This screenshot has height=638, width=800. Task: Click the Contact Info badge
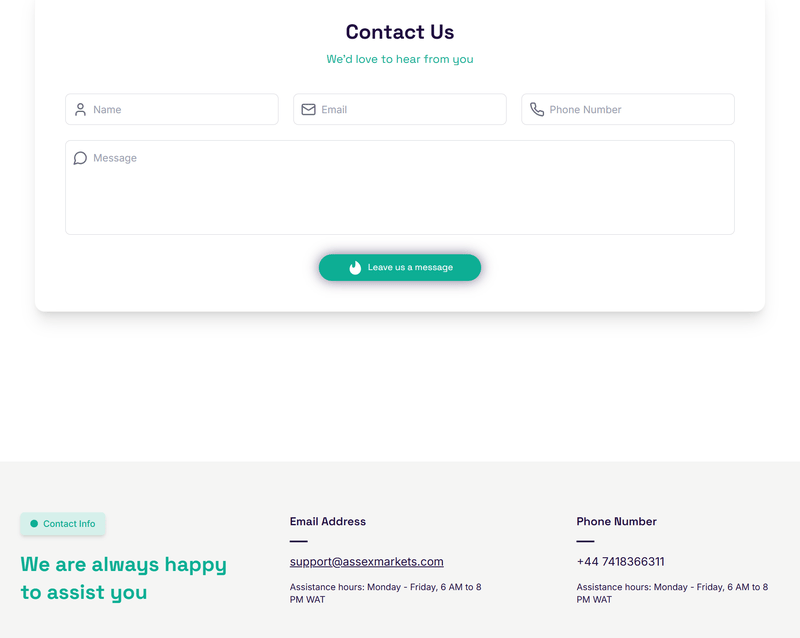(63, 524)
